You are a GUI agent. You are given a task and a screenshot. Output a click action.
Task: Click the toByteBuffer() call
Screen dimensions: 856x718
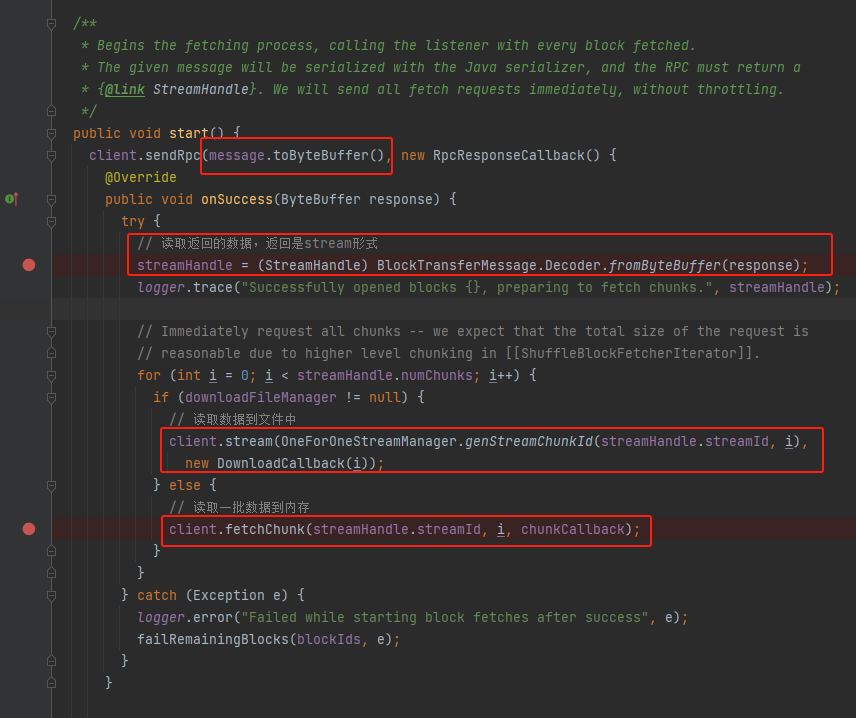[329, 156]
